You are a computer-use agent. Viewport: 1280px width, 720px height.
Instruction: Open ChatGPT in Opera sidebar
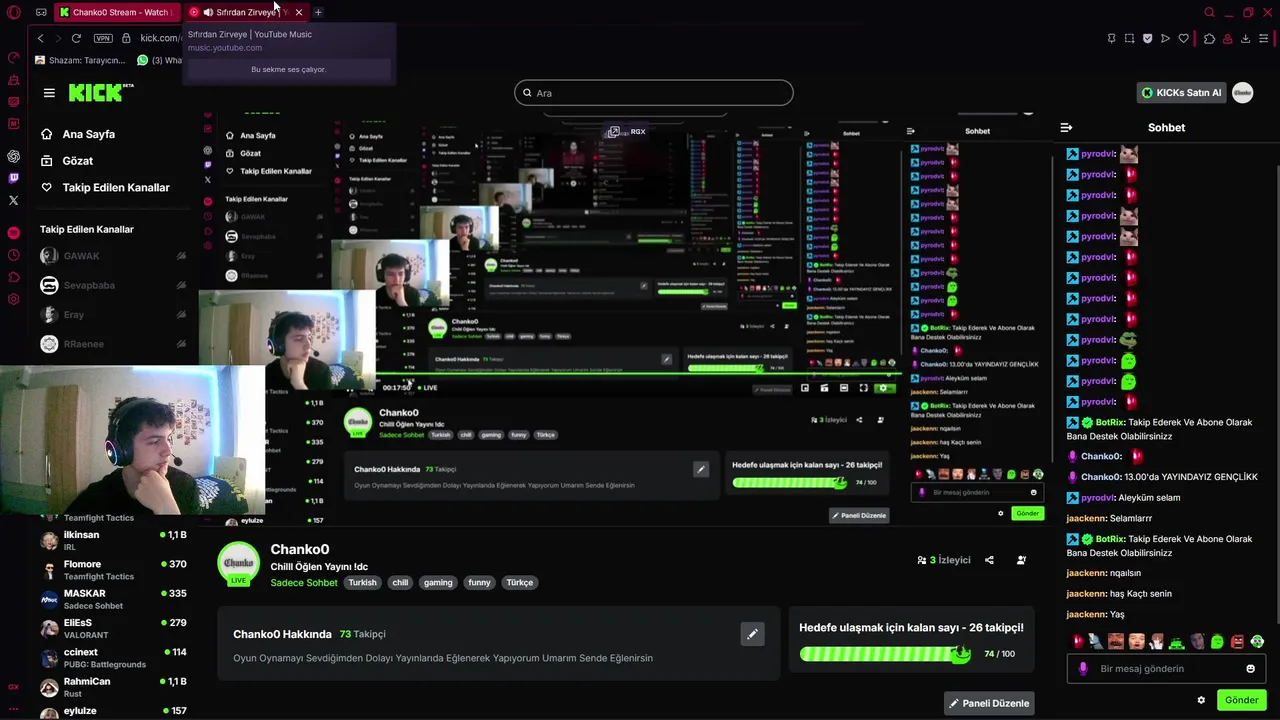pos(13,156)
